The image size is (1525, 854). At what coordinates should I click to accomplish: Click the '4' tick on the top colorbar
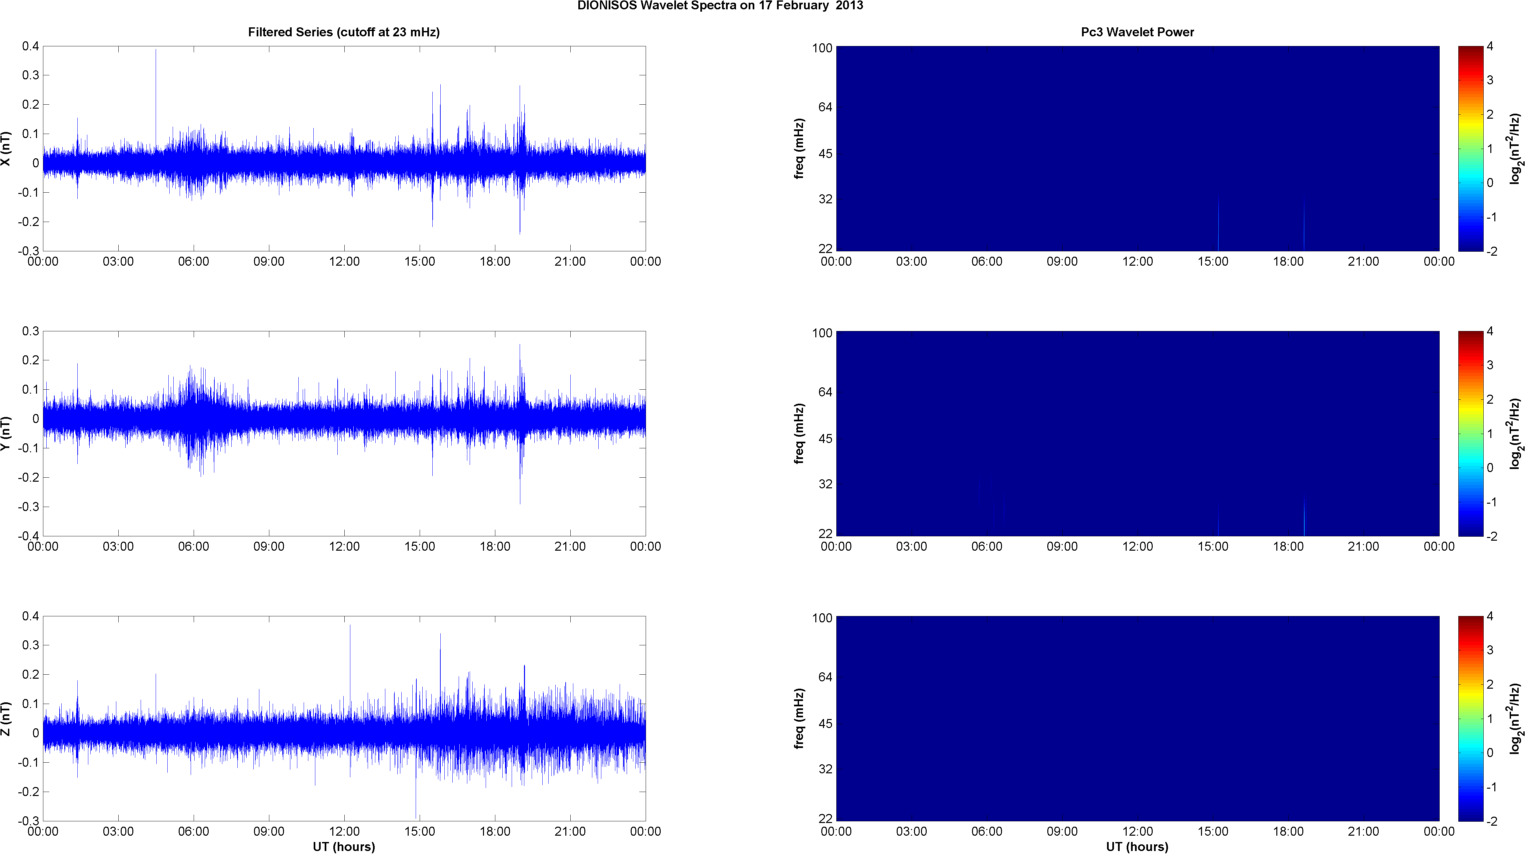pos(1490,47)
